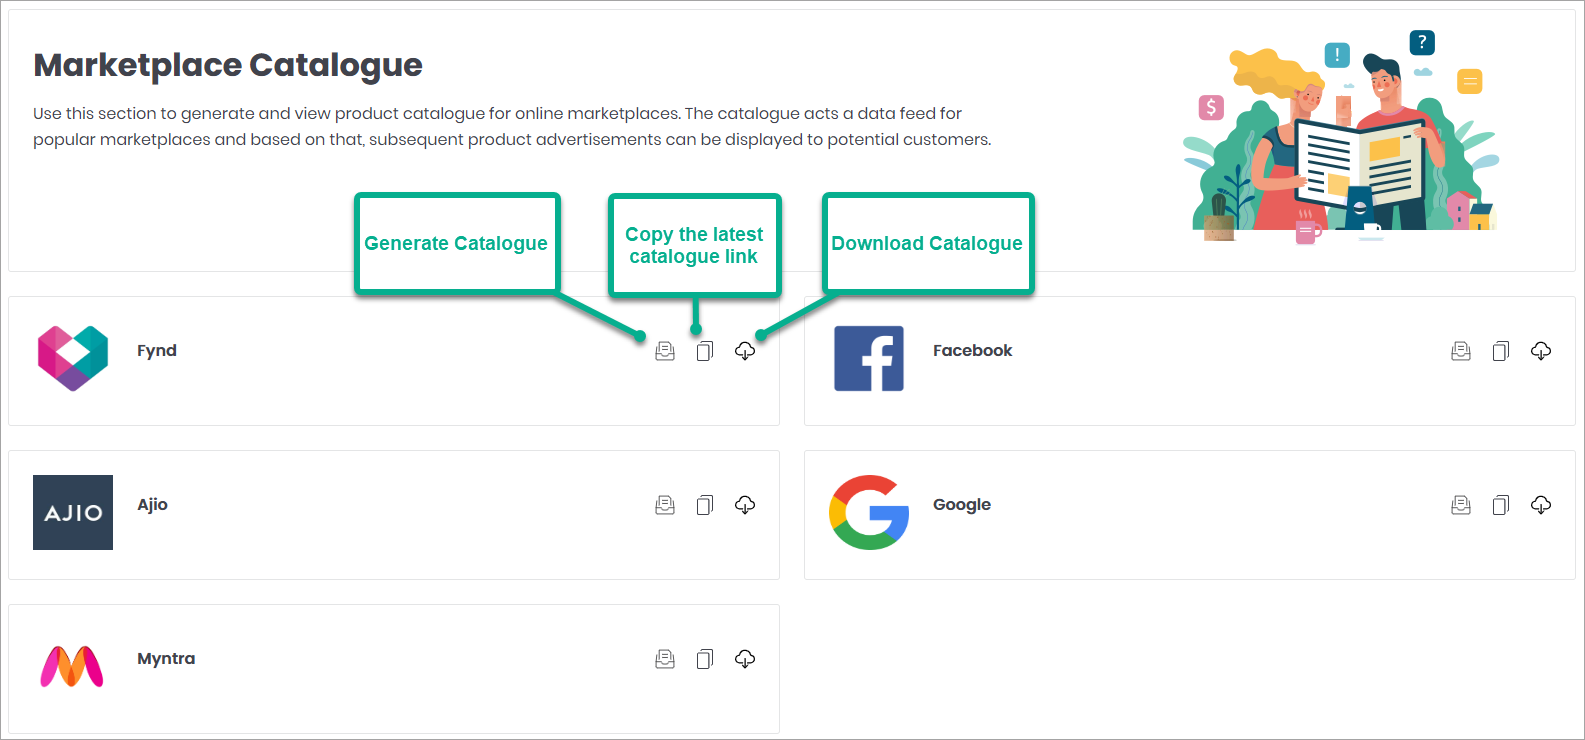Select the Ajio logo image
This screenshot has width=1585, height=740.
(73, 512)
